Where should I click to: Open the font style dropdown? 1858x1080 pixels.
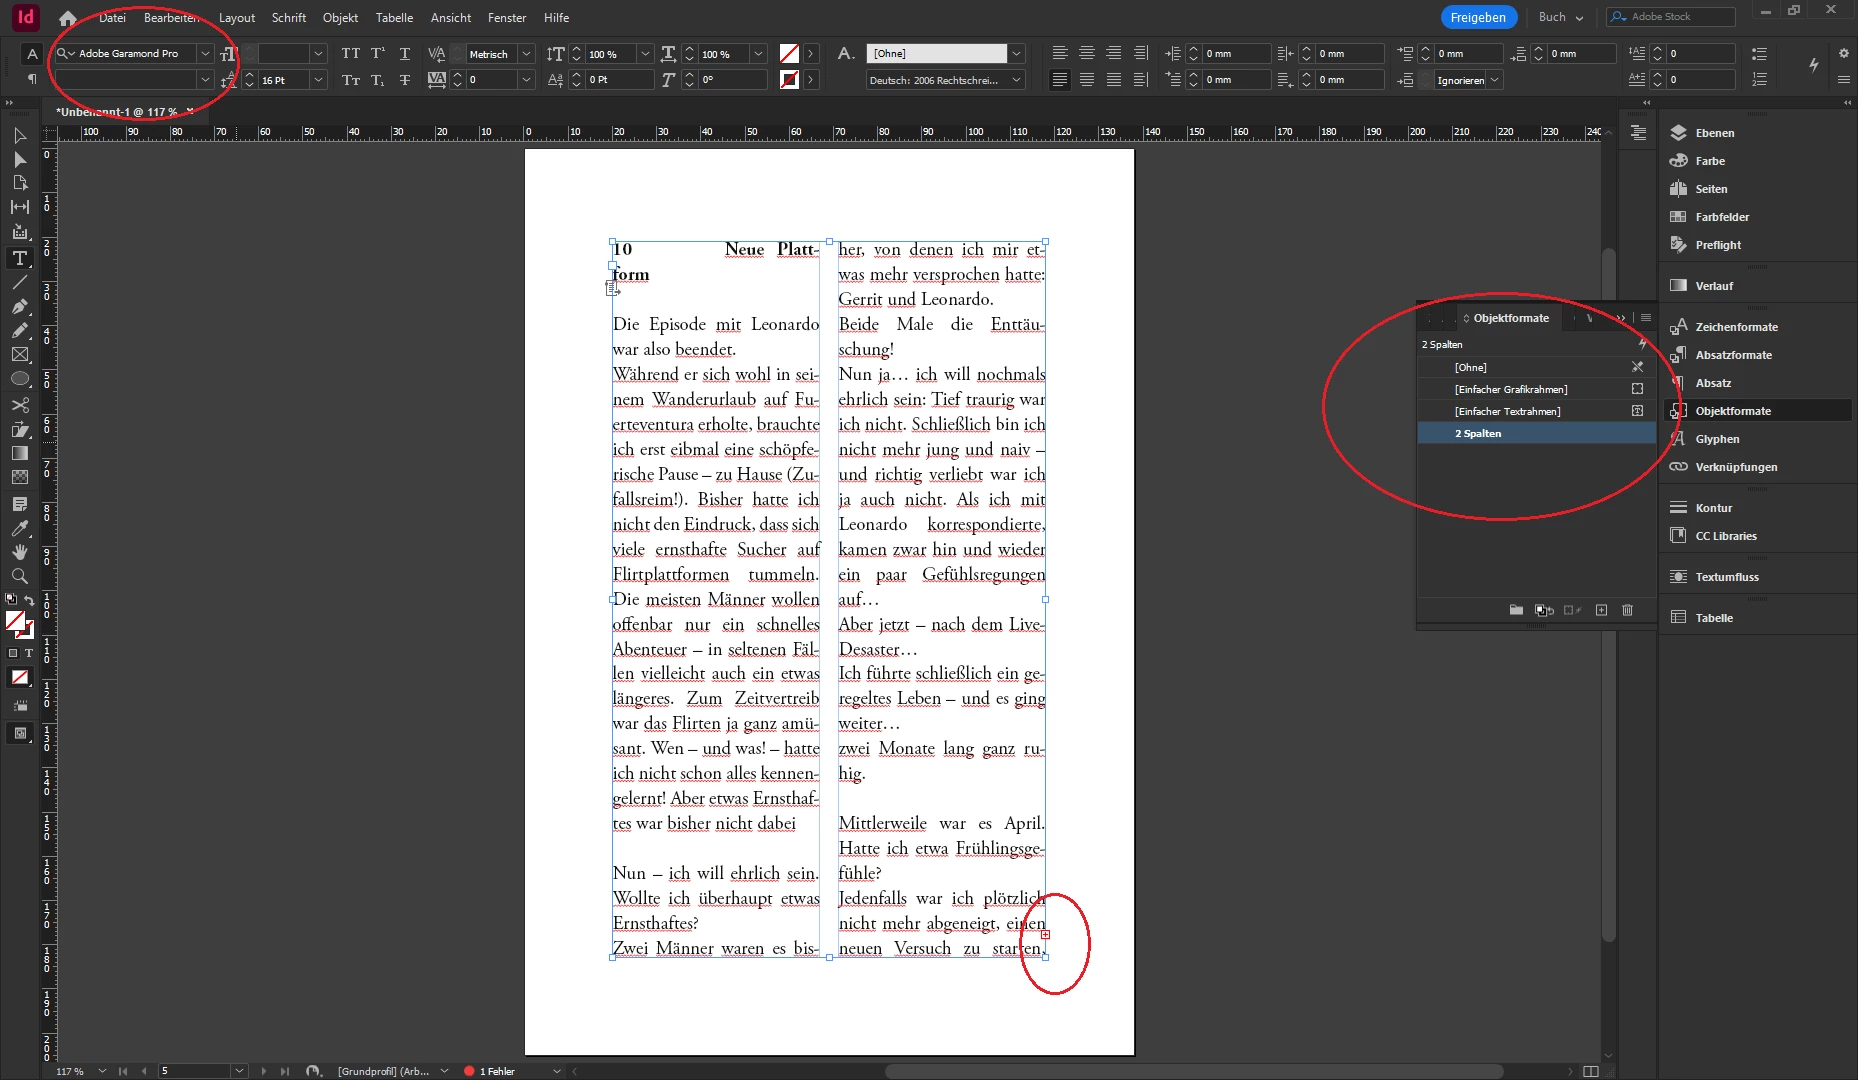pos(205,80)
